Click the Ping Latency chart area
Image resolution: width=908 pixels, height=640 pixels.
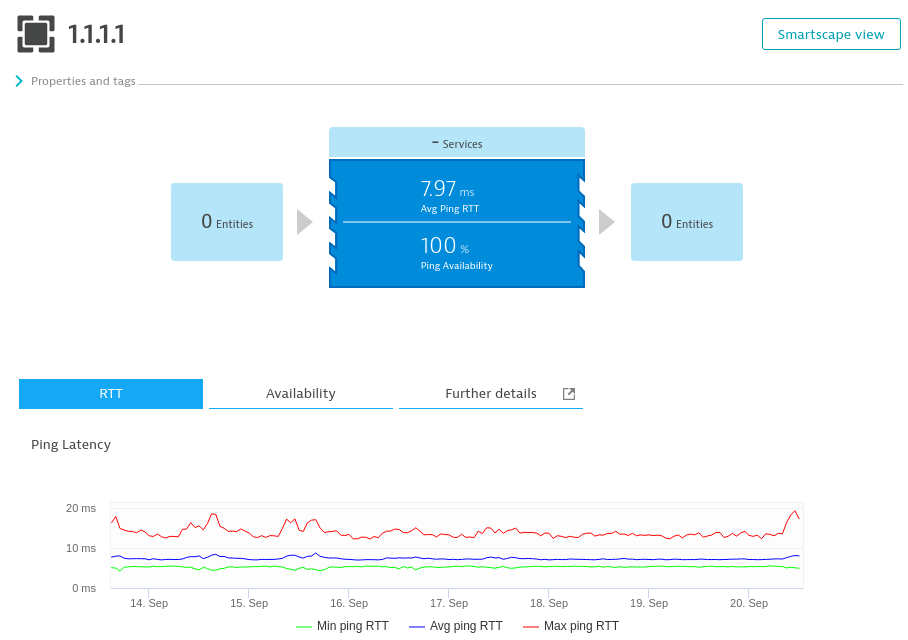coord(455,545)
